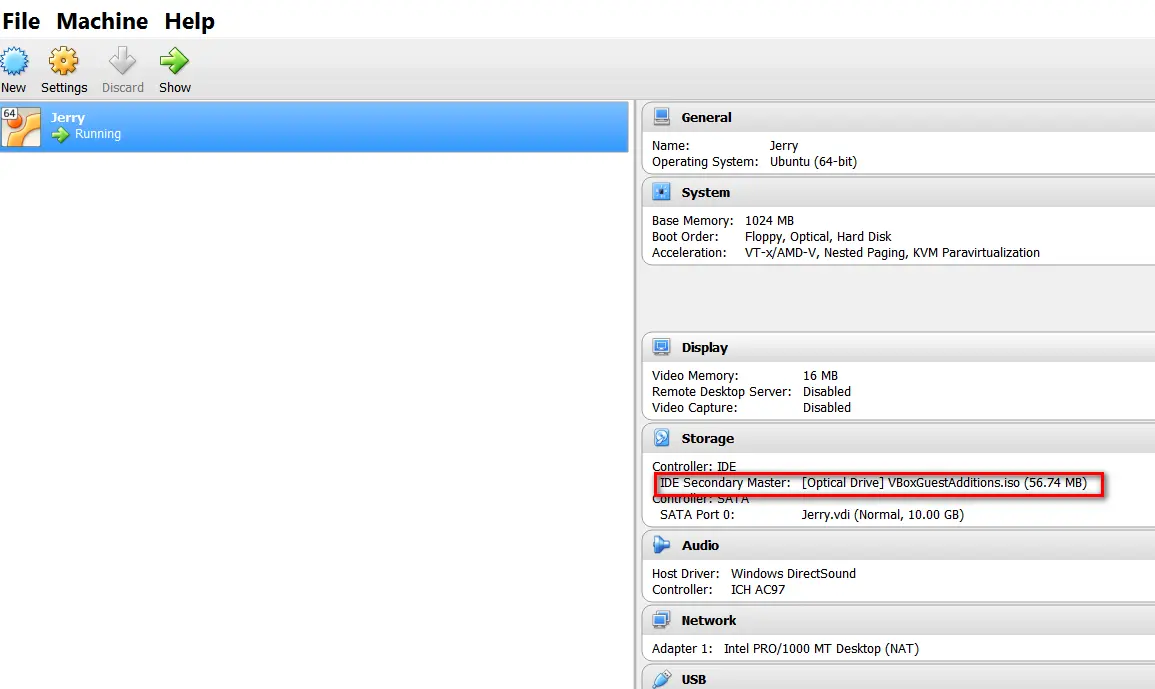Click the ICH AC97 audio controller value
1155x689 pixels.
point(758,590)
